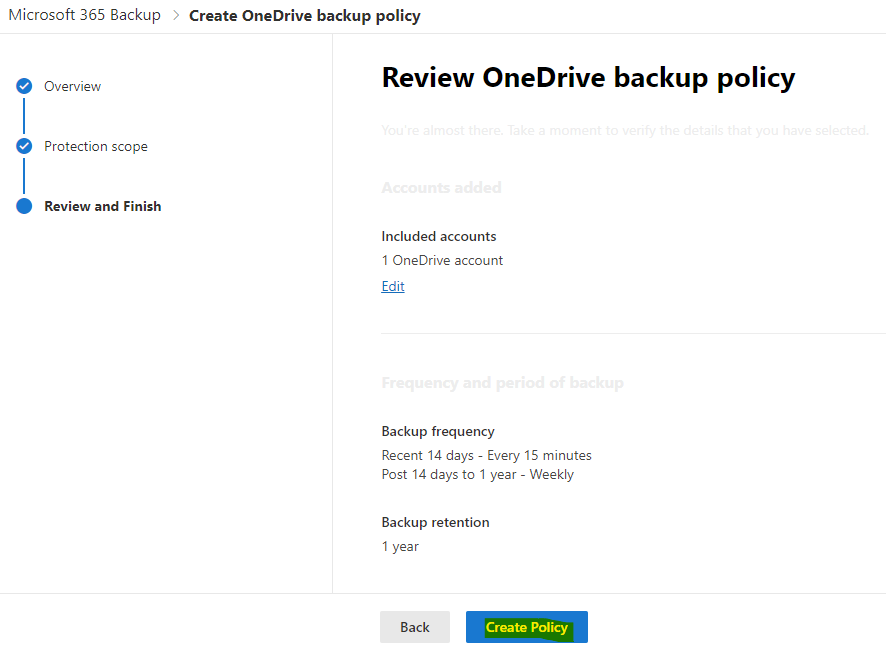This screenshot has width=886, height=651.
Task: Click 'Post 14 days to 1 year - Weekly'
Action: coord(477,475)
